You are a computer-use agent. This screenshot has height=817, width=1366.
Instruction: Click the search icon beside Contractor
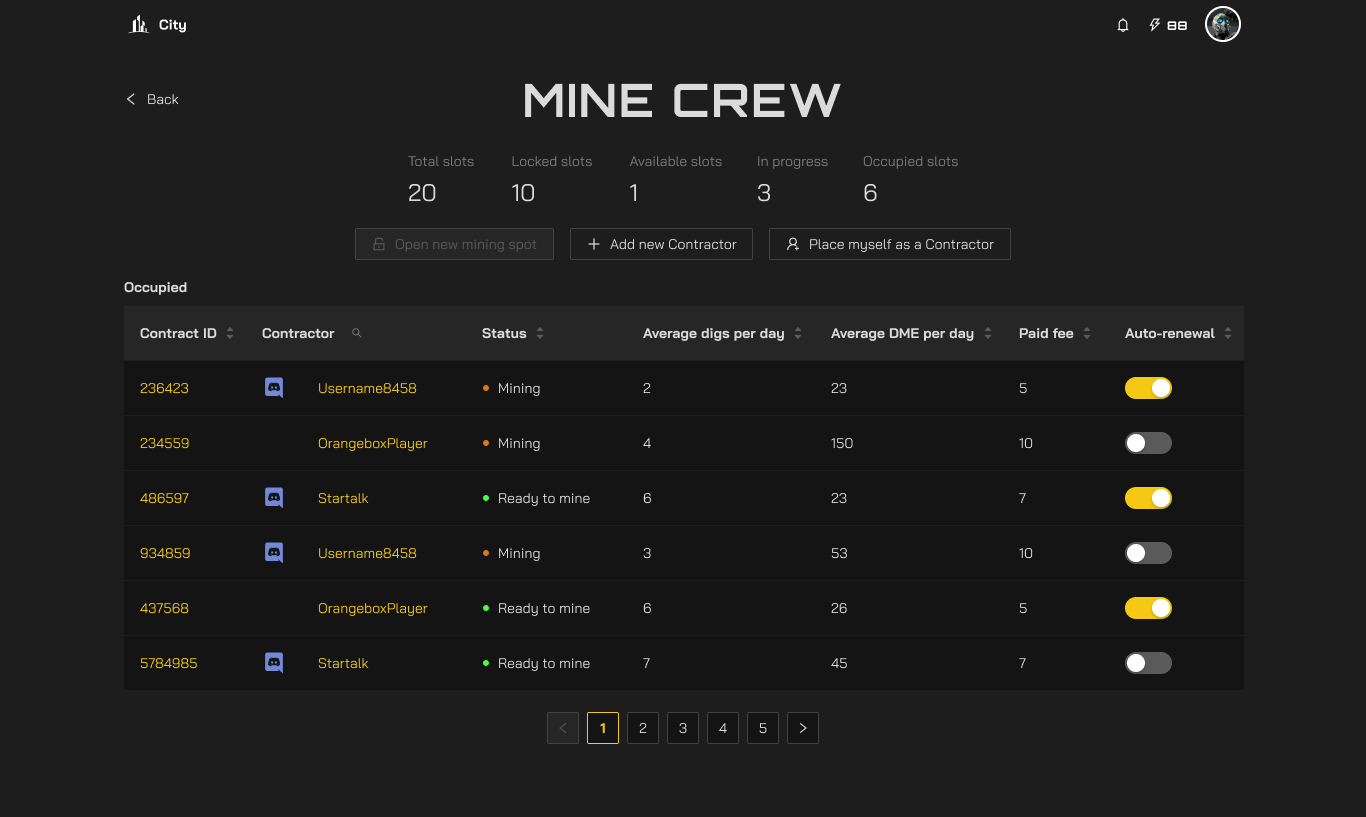(357, 333)
